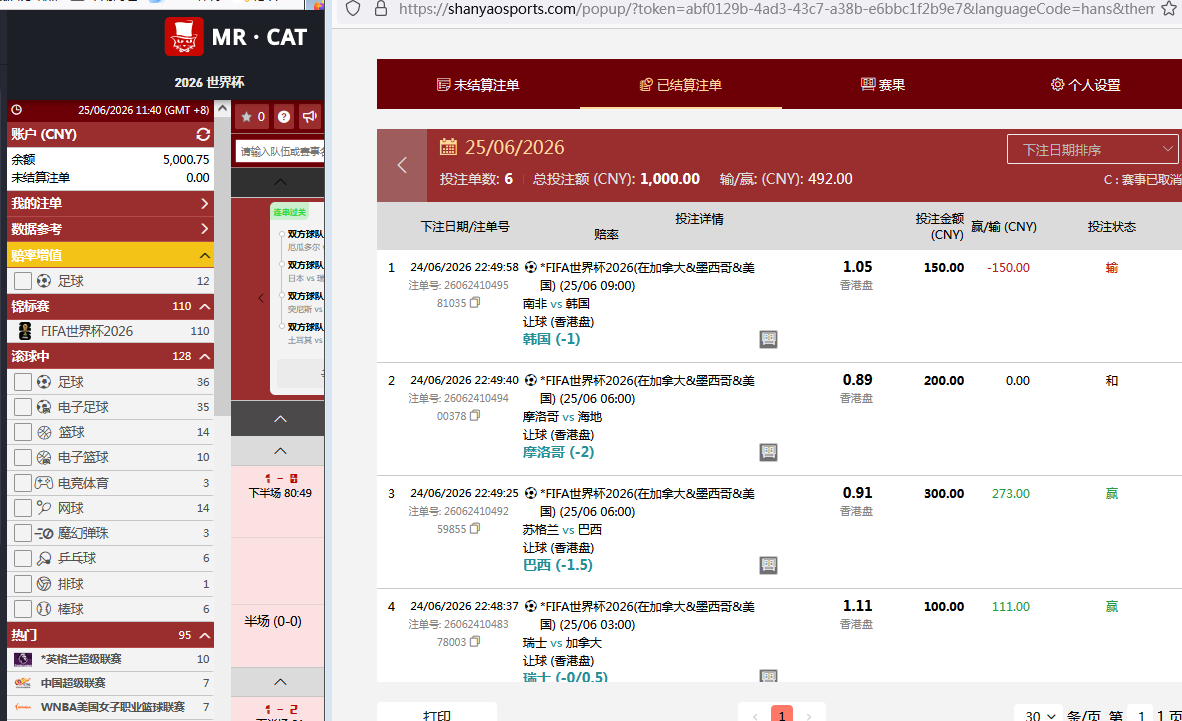Click the padlock icon in address bar
The width and height of the screenshot is (1182, 721).
pyautogui.click(x=381, y=8)
